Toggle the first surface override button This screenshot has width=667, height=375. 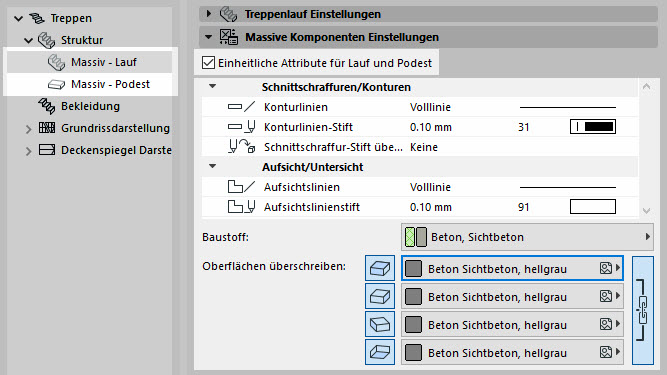pos(380,268)
